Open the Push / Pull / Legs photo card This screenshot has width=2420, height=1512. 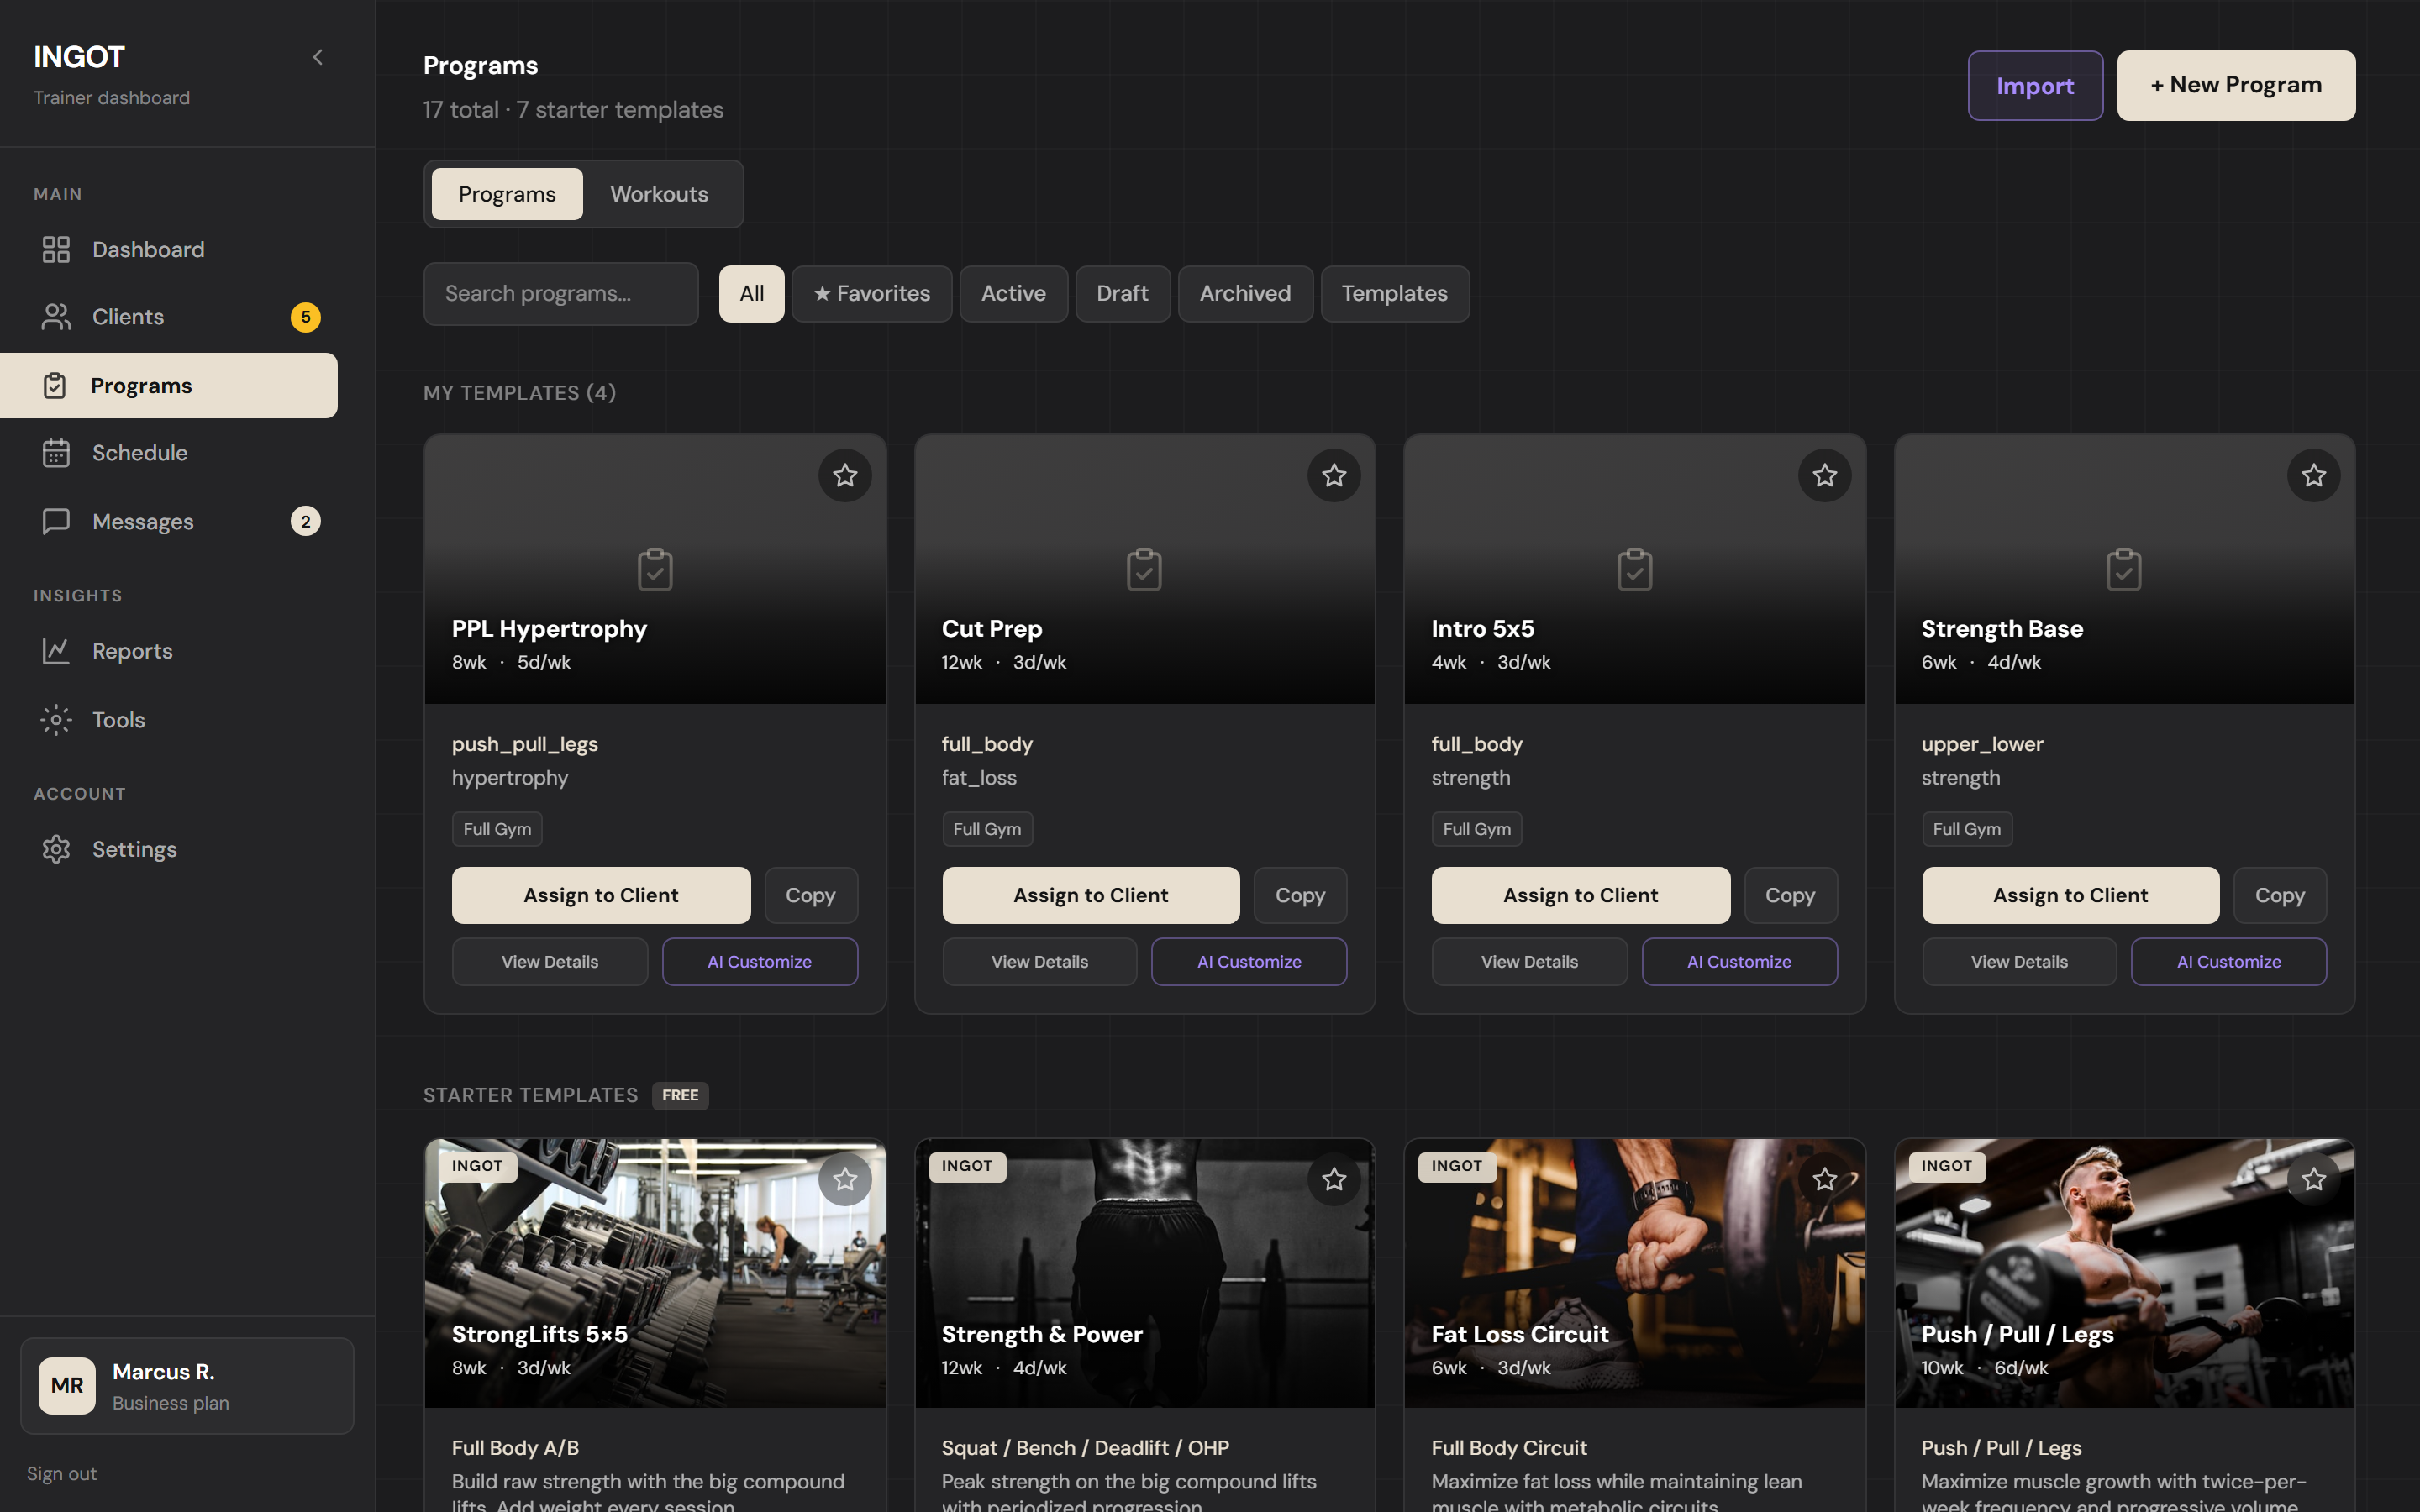(x=2125, y=1273)
